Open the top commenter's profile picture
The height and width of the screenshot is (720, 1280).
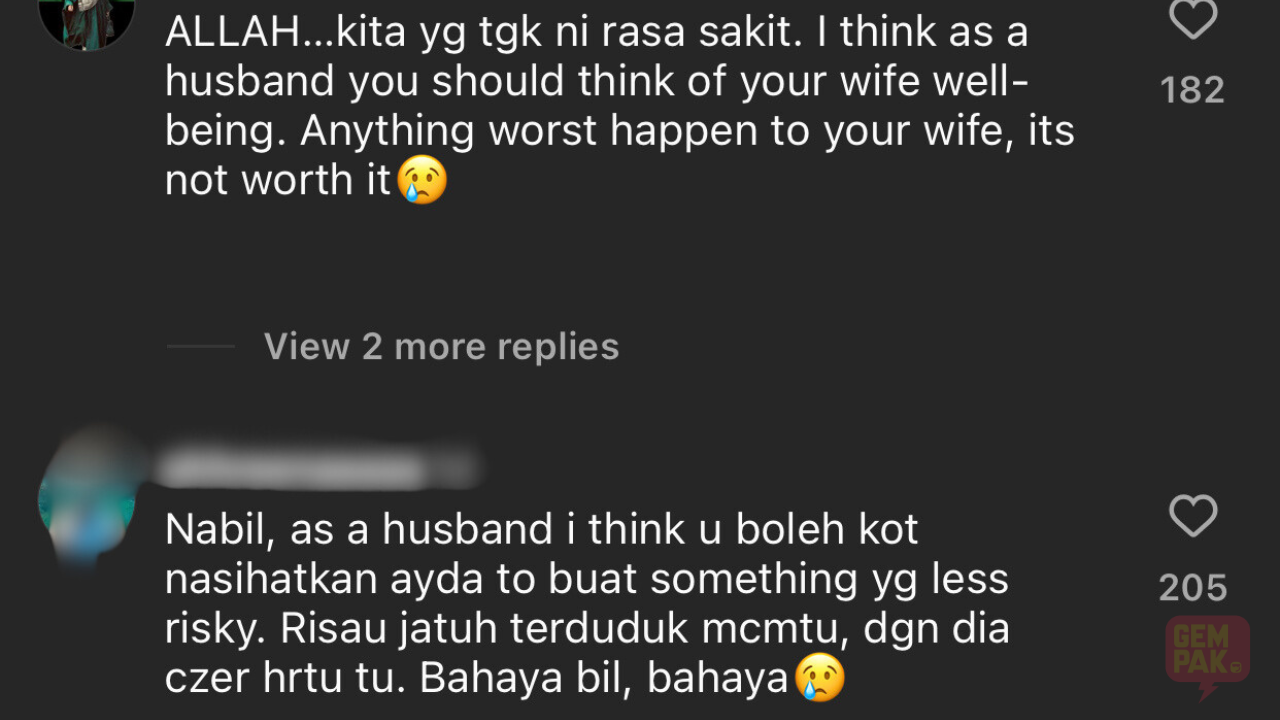[x=86, y=20]
